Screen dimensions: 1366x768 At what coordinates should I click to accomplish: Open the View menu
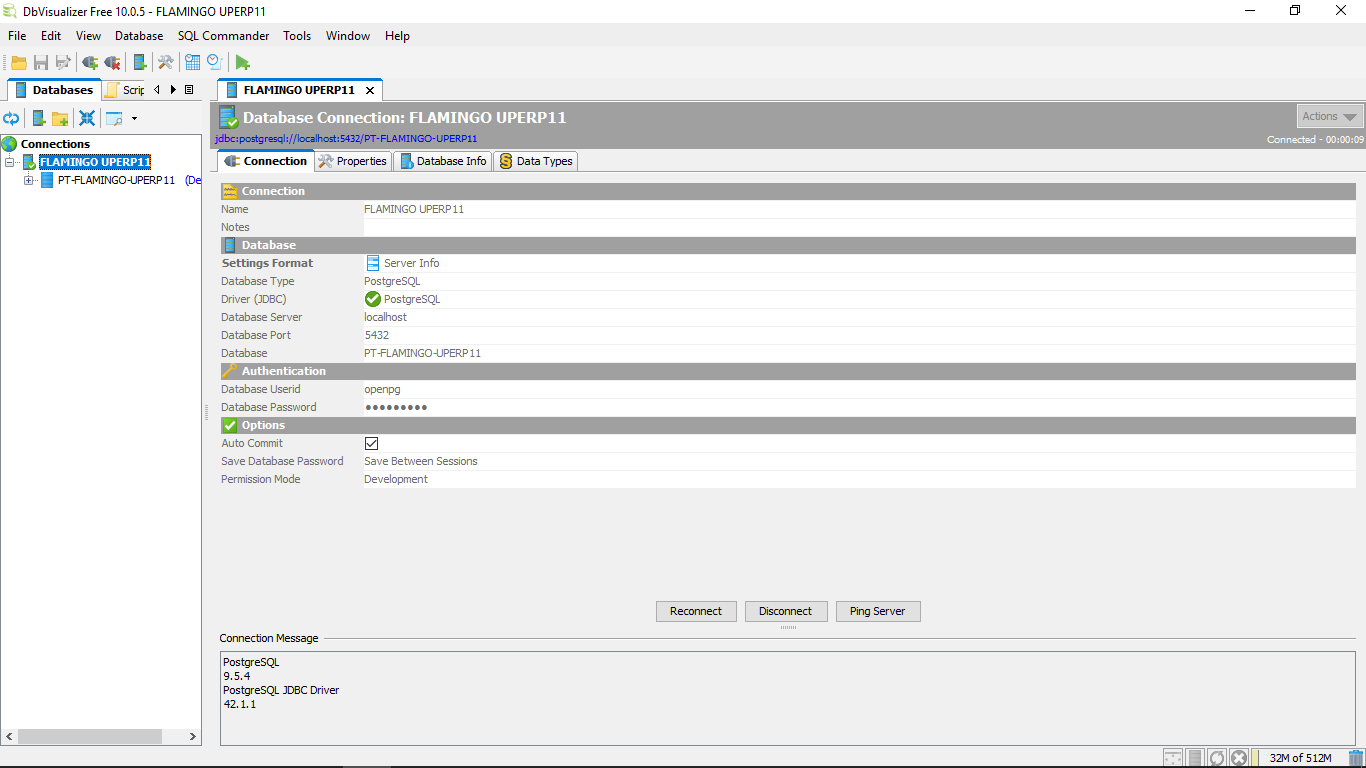[x=88, y=35]
